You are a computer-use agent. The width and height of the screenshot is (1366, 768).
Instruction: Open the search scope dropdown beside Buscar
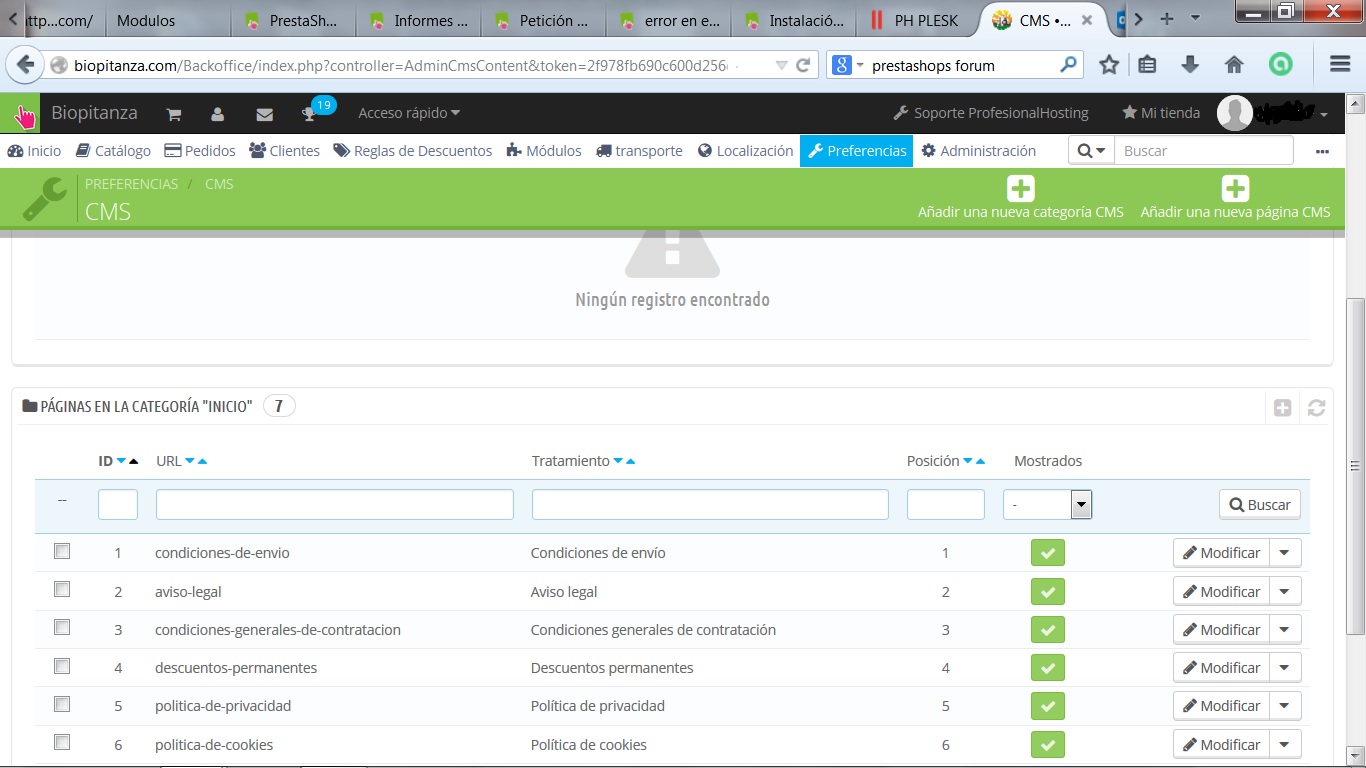pos(1091,151)
